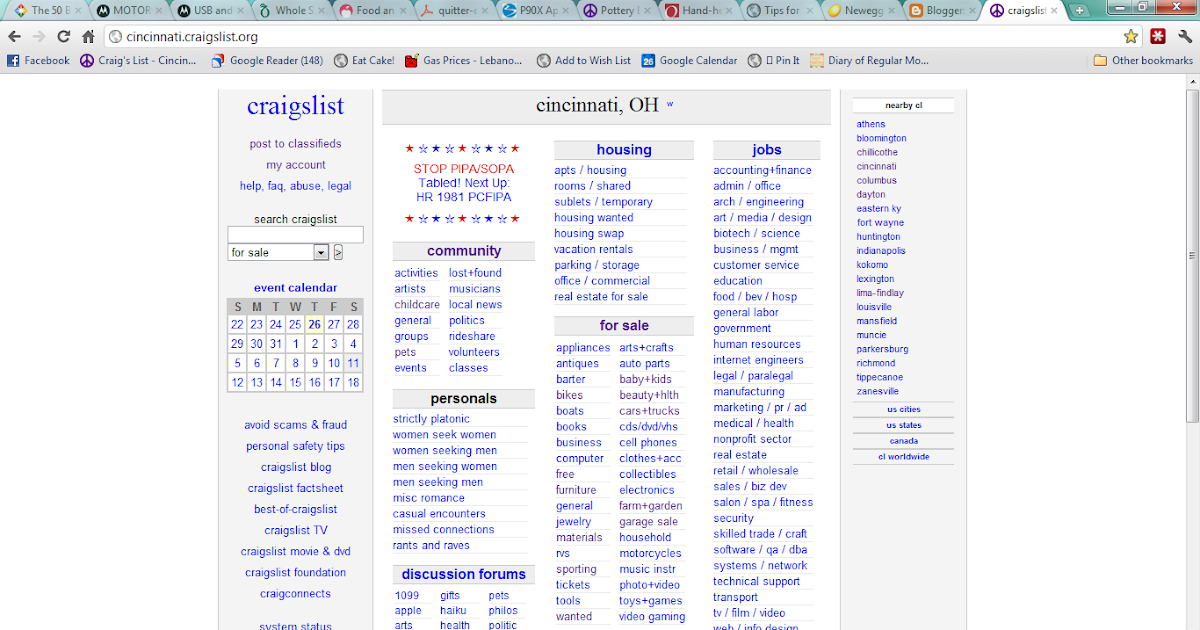This screenshot has height=630, width=1200.
Task: Expand the 'cl worldwide' section
Action: (x=903, y=457)
